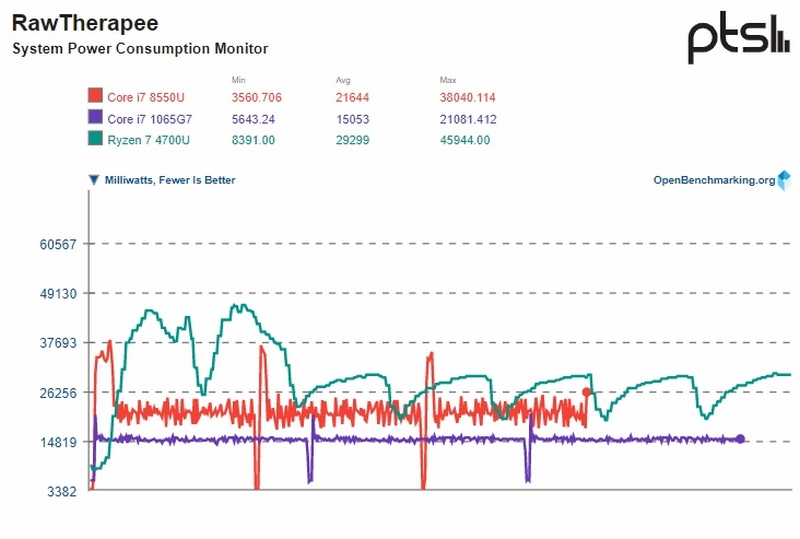Click the 45944.00 maximum value

465,140
